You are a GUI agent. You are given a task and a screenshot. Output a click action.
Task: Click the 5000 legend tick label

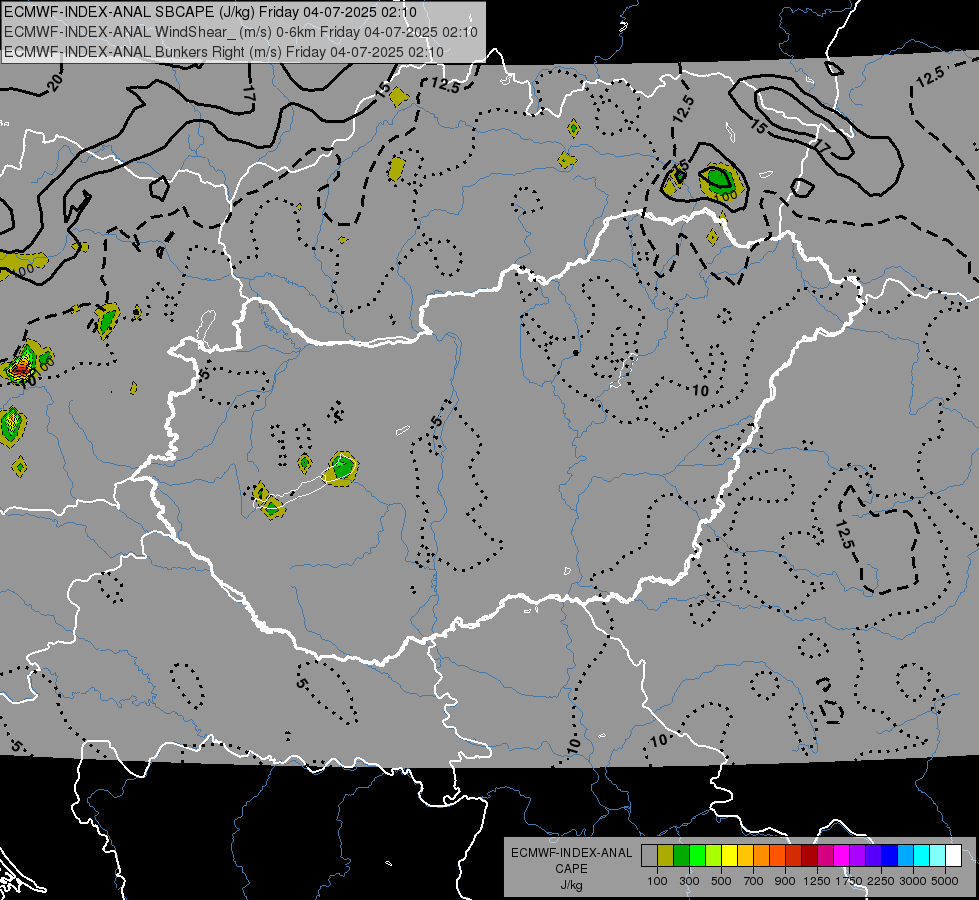[945, 881]
